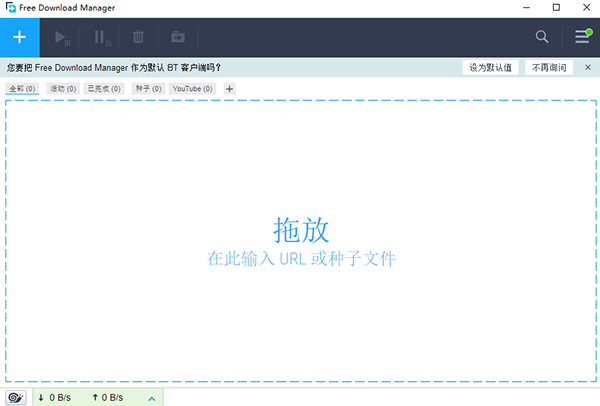The image size is (600, 406).
Task: Open the search magnifier icon
Action: (x=542, y=37)
